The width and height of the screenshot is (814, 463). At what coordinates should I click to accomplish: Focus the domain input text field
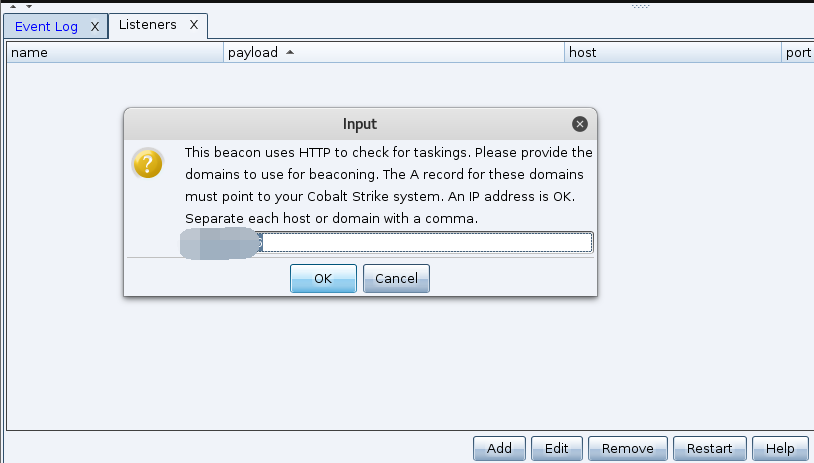point(386,242)
